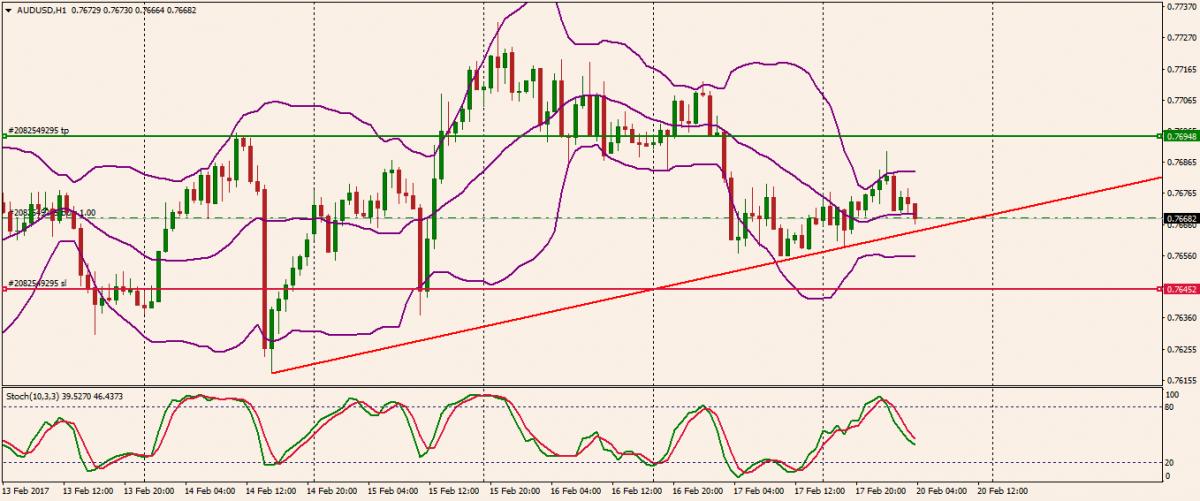Viewport: 1200px width, 501px height.
Task: Click the #2082549295 sl order label
Action: pos(37,283)
